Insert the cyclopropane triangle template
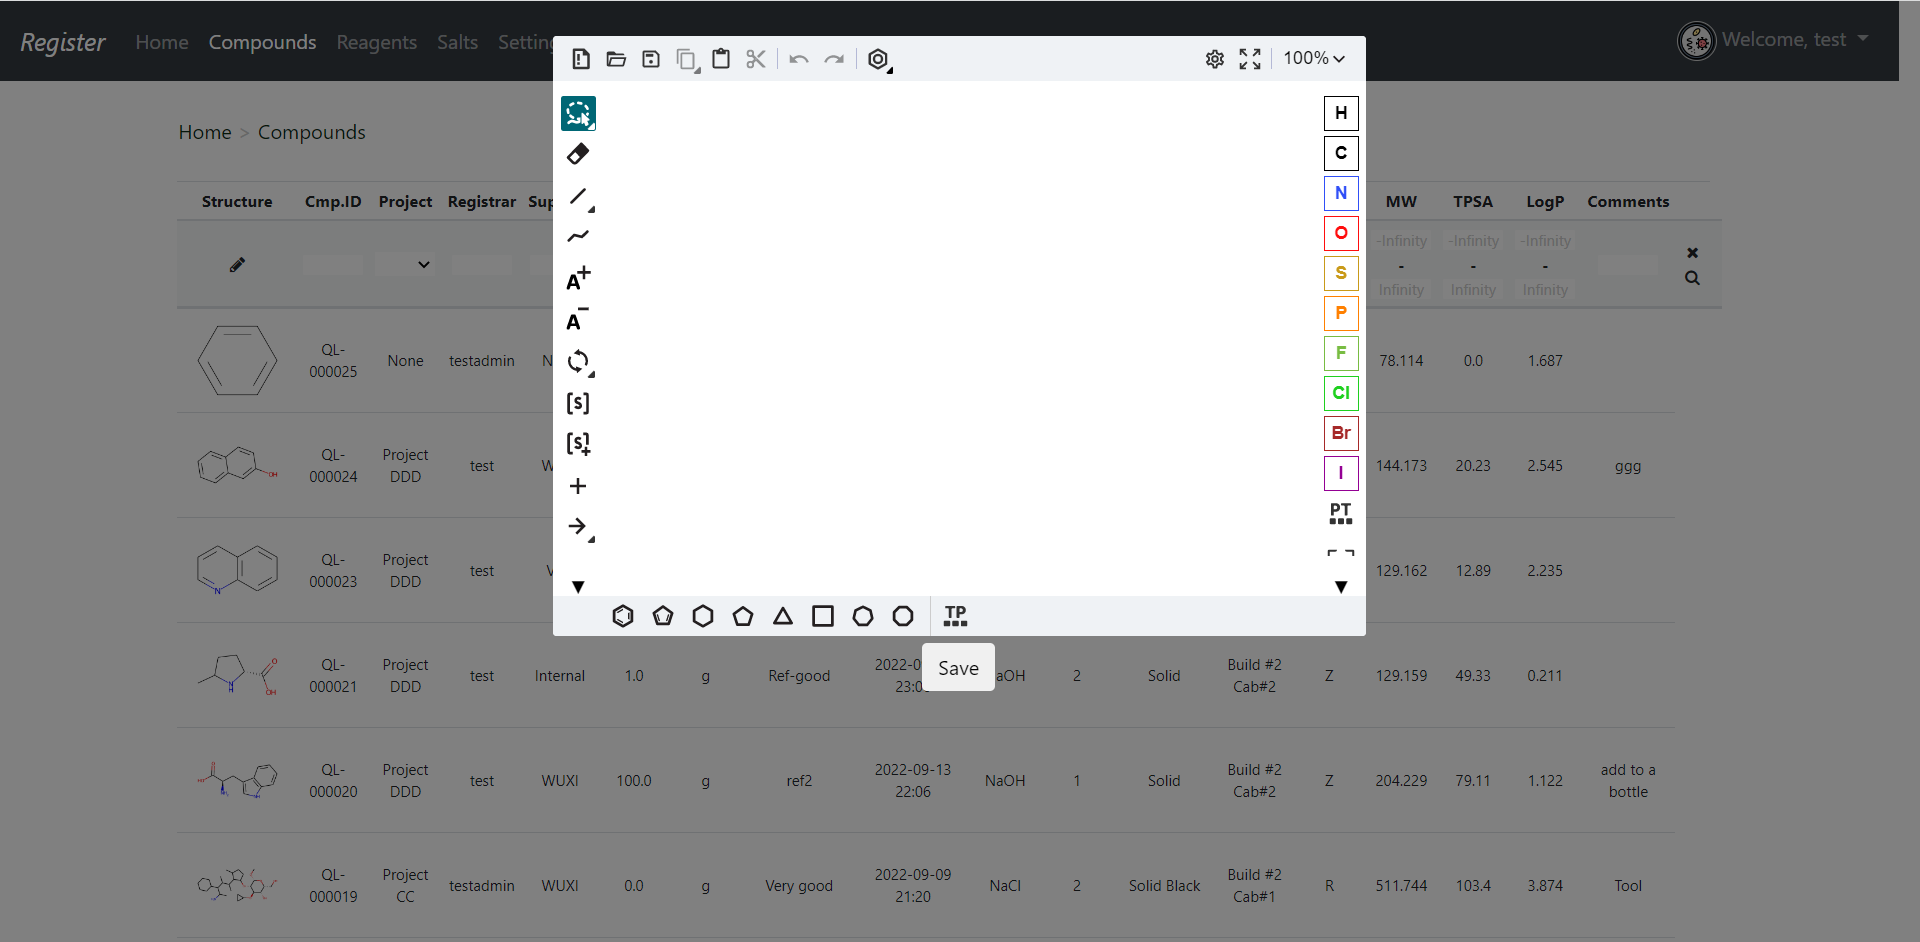Image resolution: width=1920 pixels, height=942 pixels. (783, 616)
